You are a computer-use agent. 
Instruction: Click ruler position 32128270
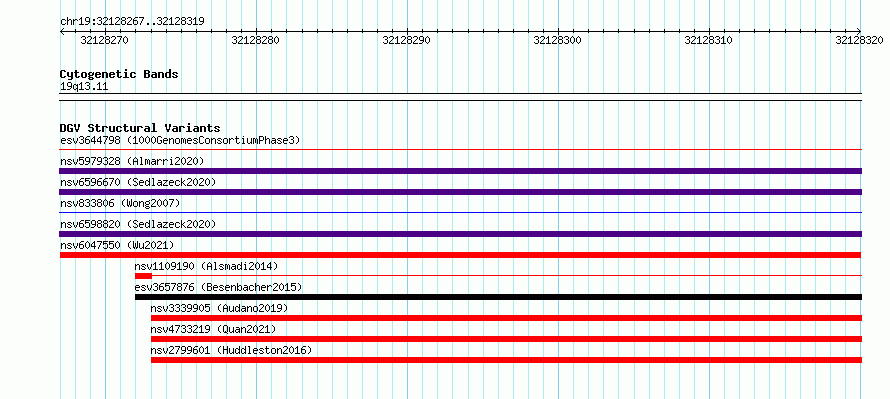pos(104,40)
